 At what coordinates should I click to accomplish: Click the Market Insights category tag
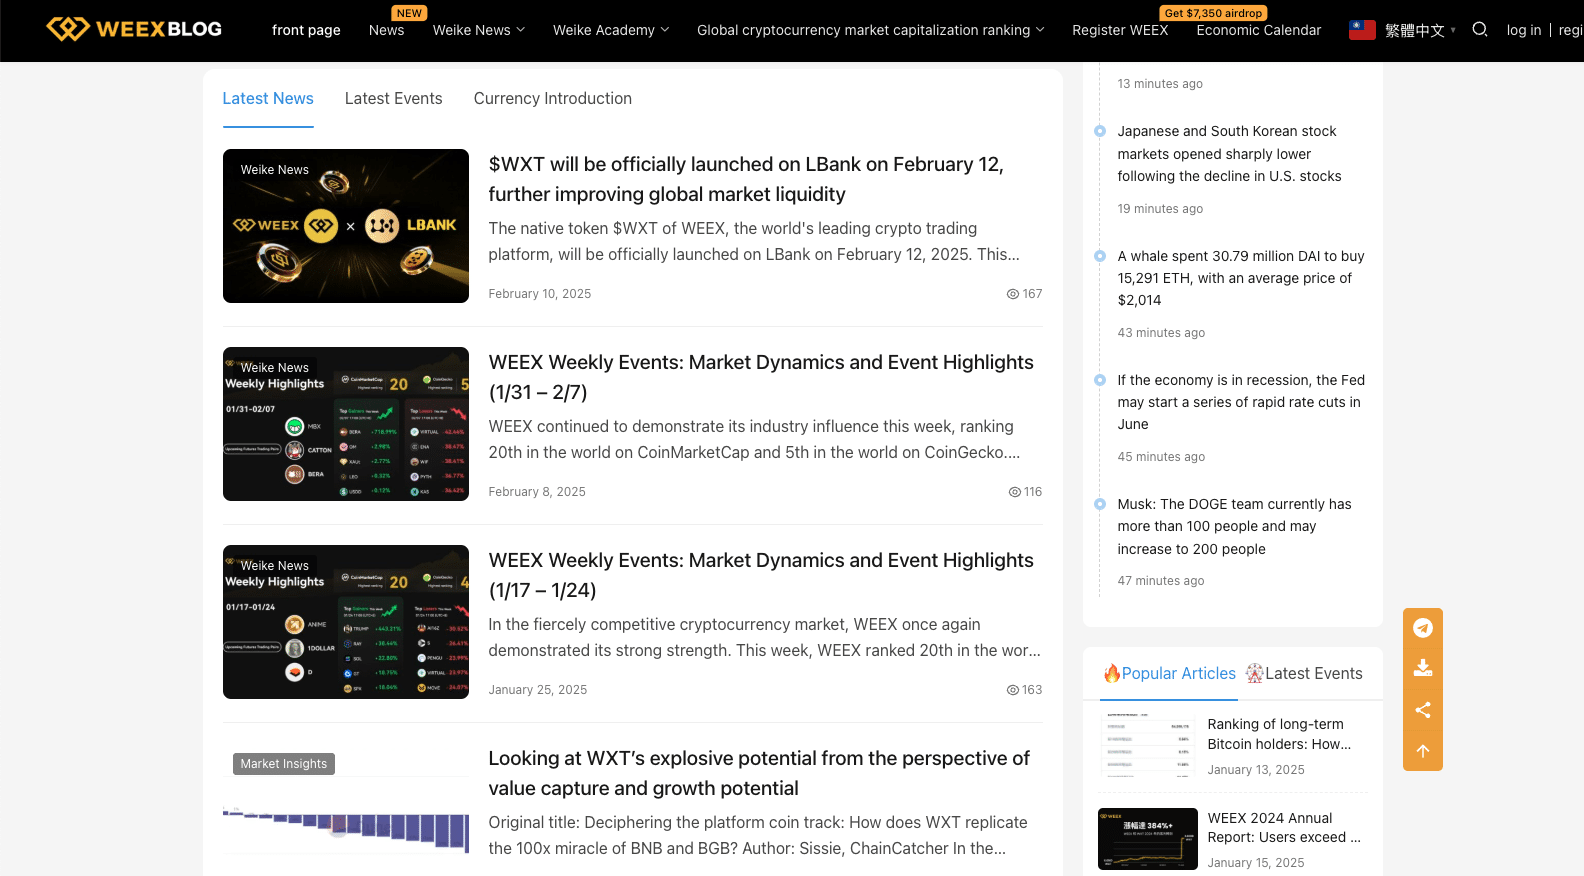click(x=284, y=764)
